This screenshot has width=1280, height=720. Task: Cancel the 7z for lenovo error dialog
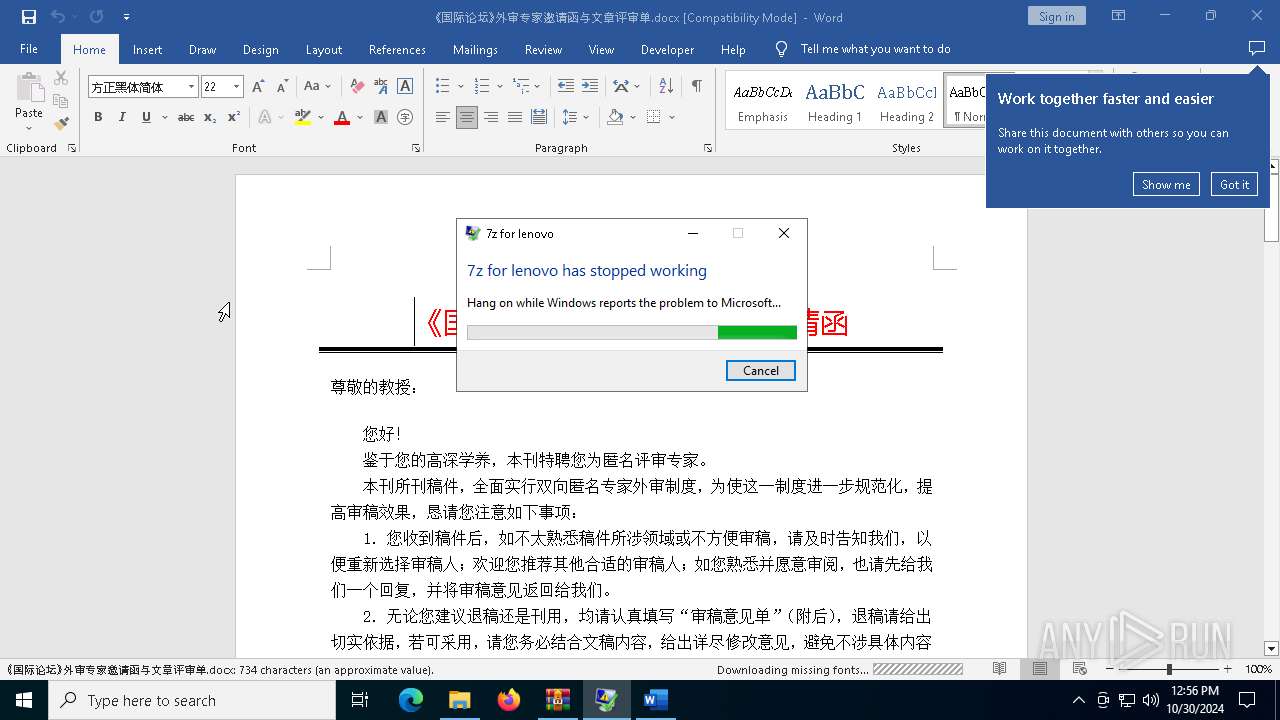[761, 370]
